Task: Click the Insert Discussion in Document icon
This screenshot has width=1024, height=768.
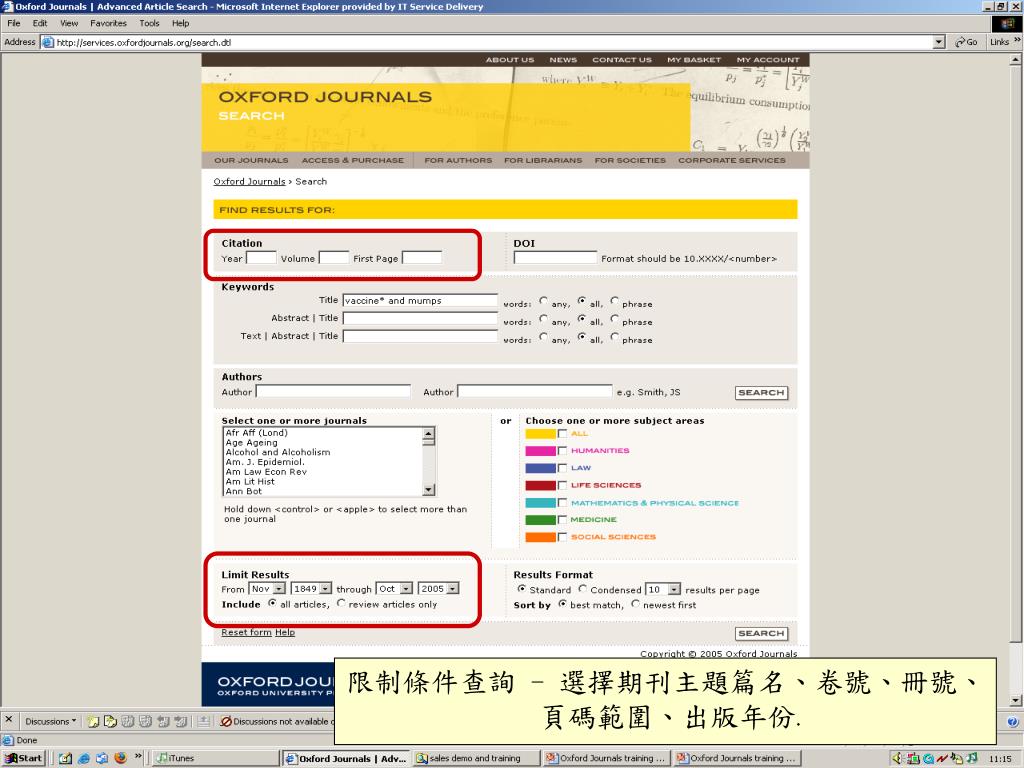Action: click(x=93, y=722)
